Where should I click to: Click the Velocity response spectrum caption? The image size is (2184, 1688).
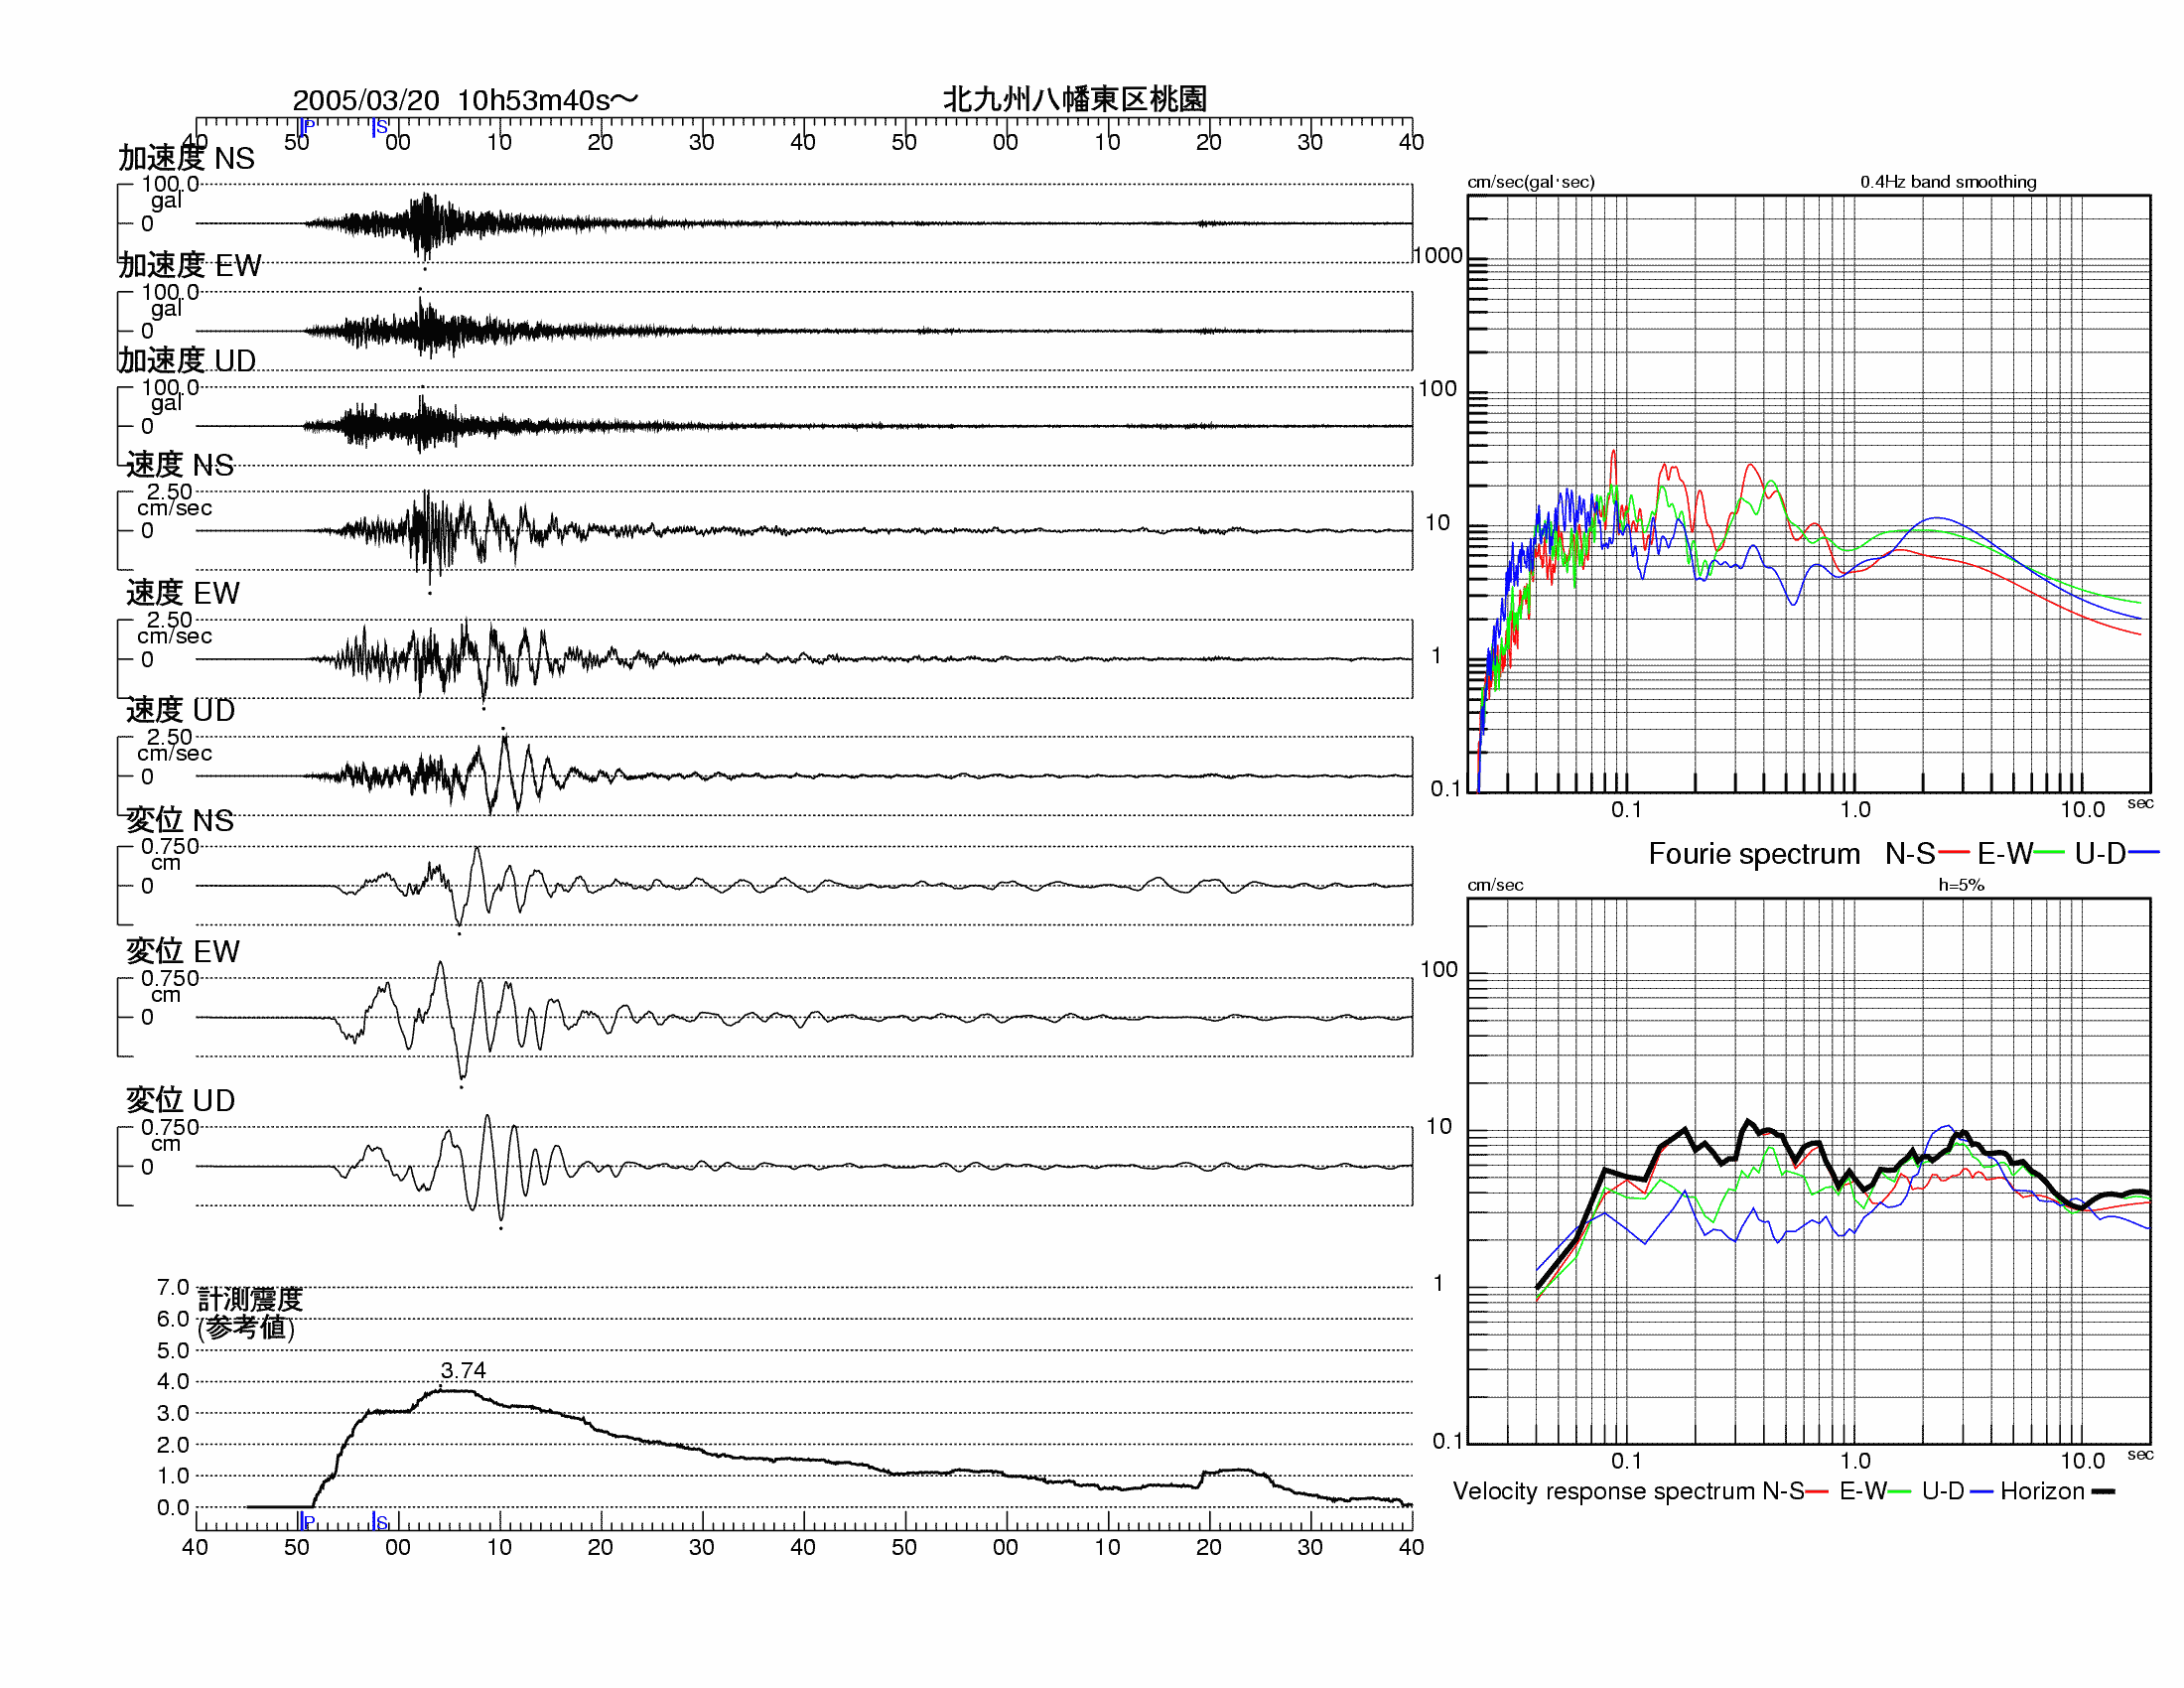click(1603, 1491)
